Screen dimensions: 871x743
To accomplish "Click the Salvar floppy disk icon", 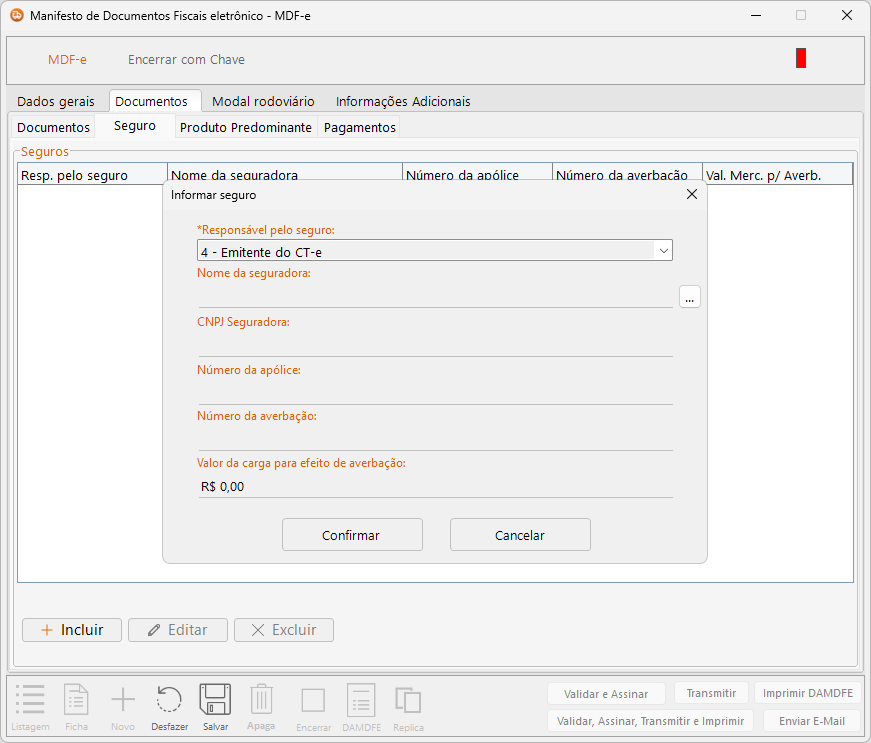I will click(215, 700).
